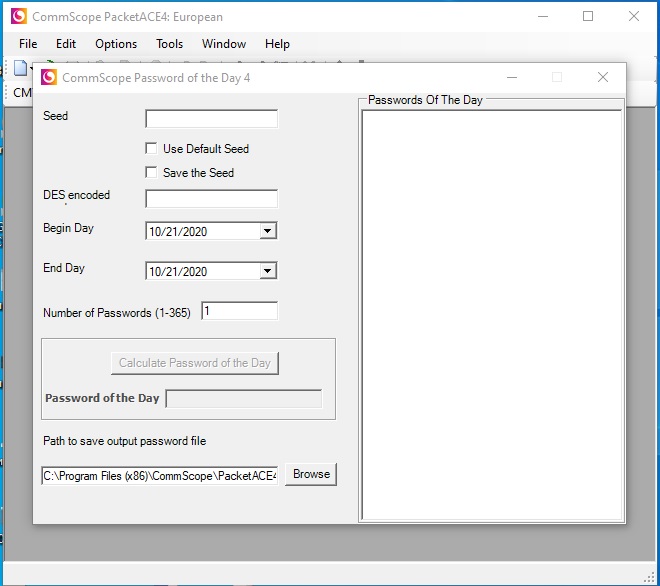This screenshot has height=586, width=660.
Task: Expand the End Day date dropdown
Action: point(267,271)
